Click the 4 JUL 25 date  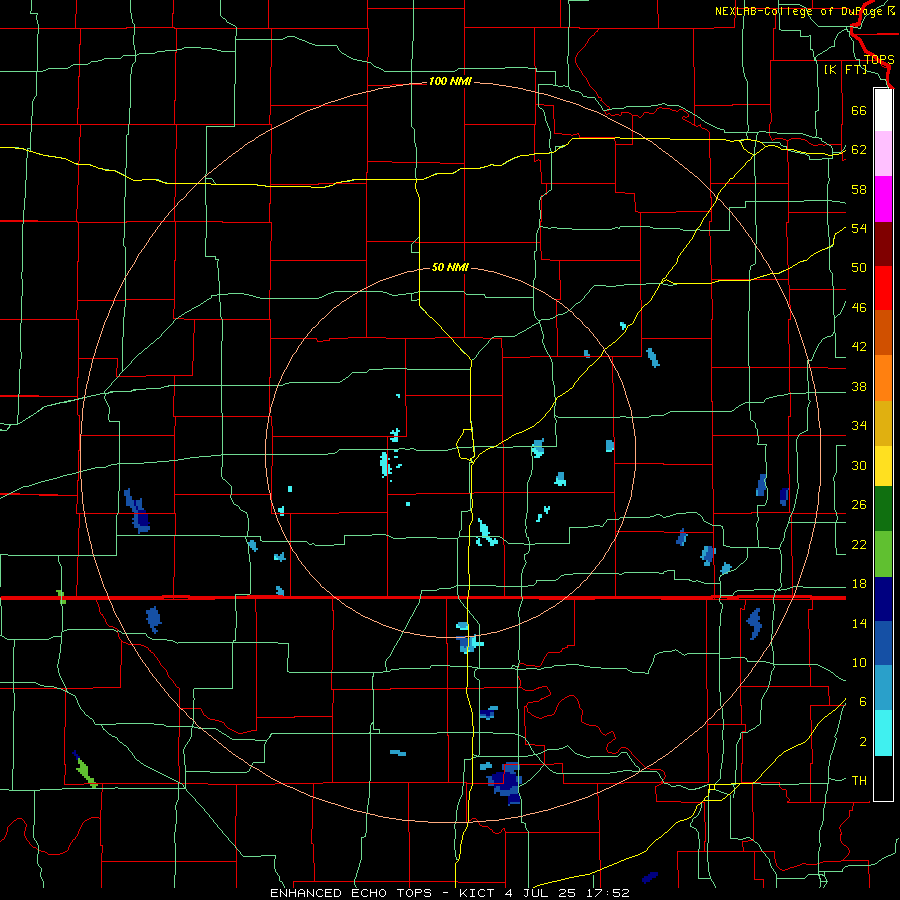(541, 893)
